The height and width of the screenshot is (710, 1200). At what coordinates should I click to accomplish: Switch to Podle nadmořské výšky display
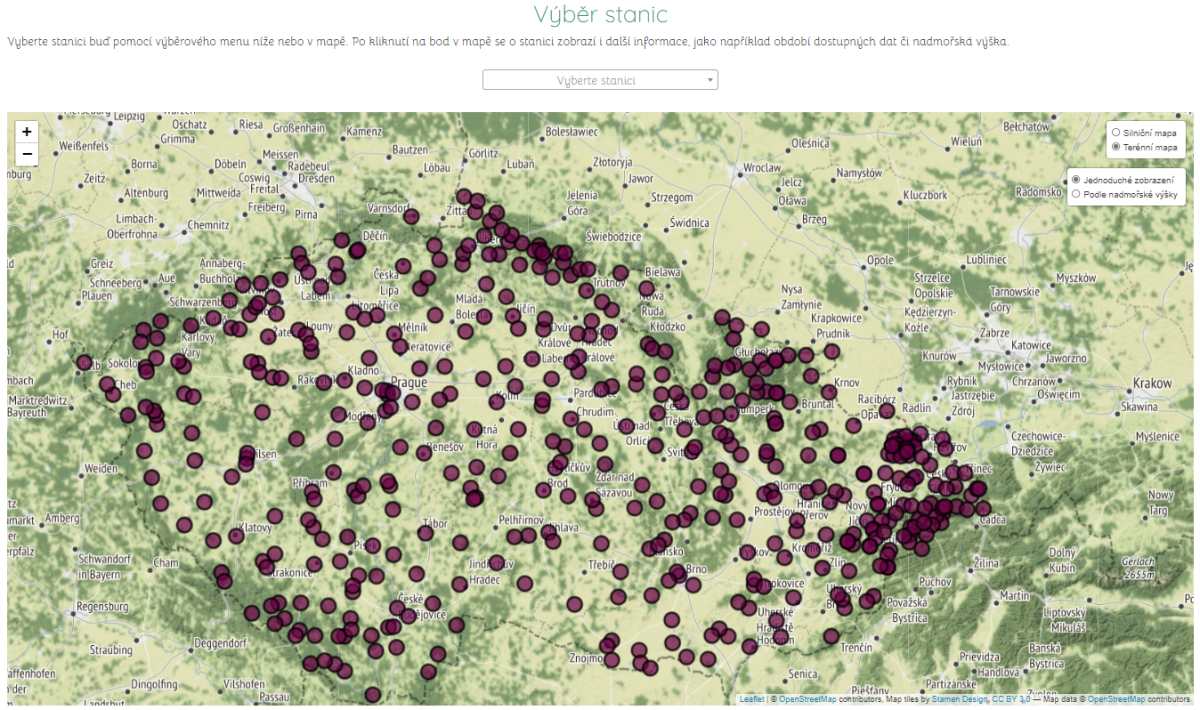click(x=1076, y=194)
